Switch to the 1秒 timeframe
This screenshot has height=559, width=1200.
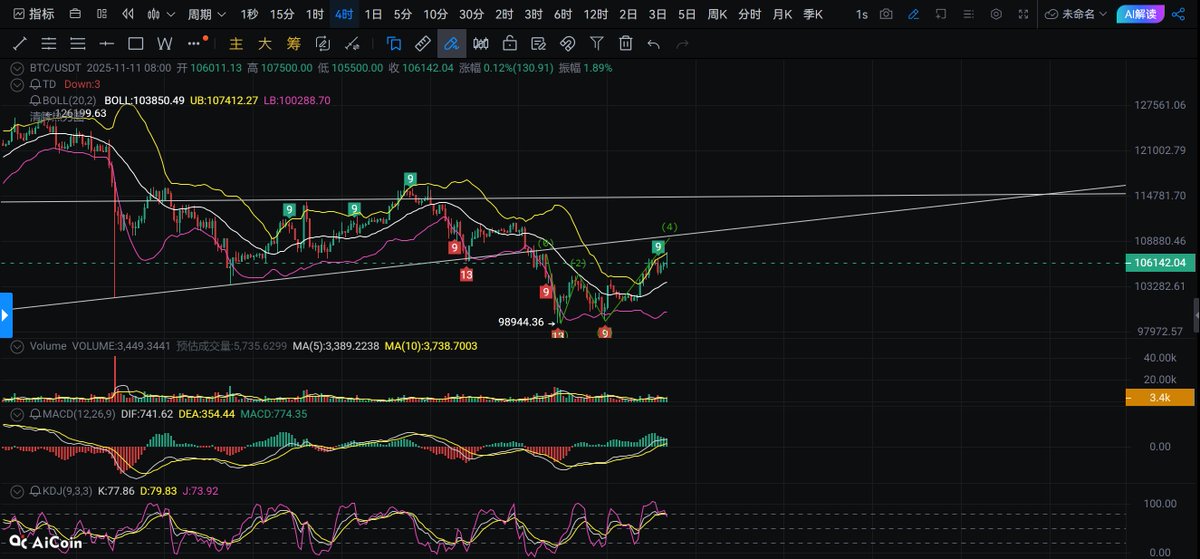tap(250, 14)
